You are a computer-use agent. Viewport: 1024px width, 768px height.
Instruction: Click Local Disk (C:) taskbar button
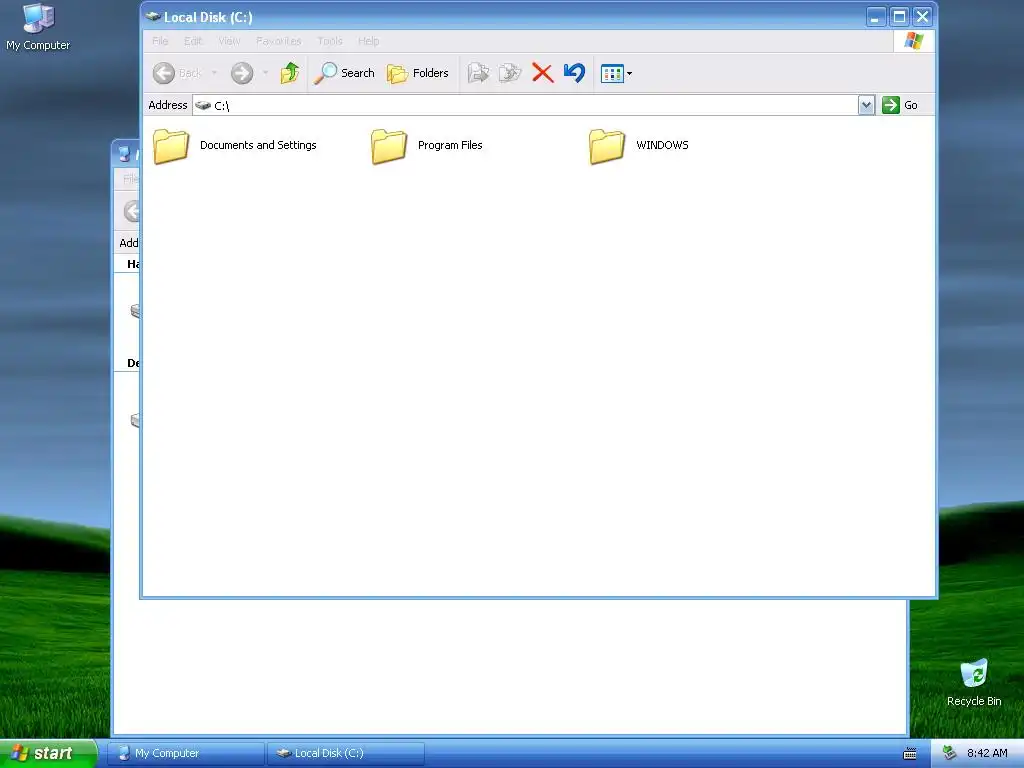[x=345, y=753]
